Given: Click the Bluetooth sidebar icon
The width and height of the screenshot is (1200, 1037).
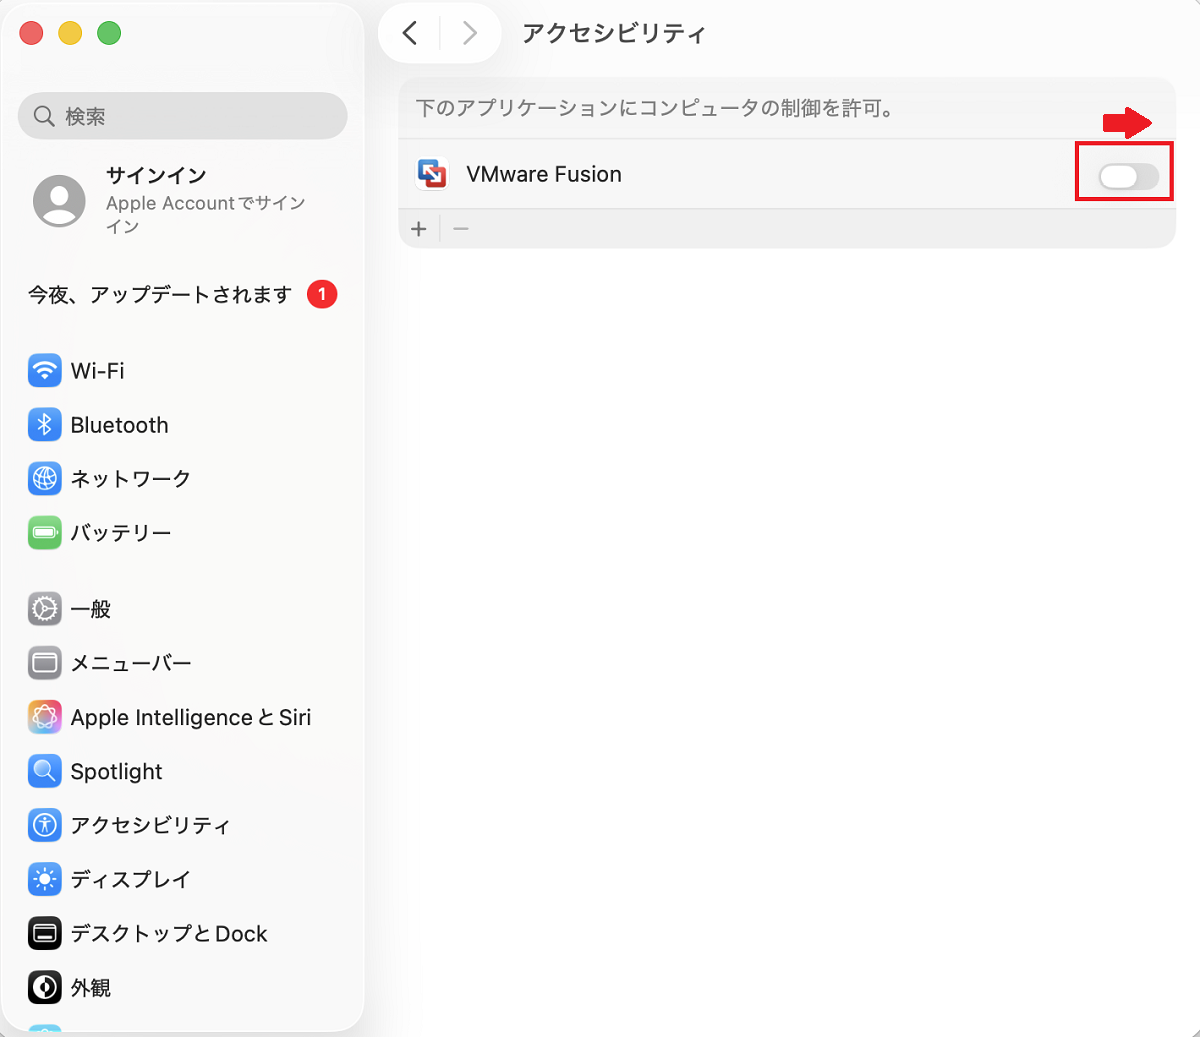Looking at the screenshot, I should (x=45, y=425).
